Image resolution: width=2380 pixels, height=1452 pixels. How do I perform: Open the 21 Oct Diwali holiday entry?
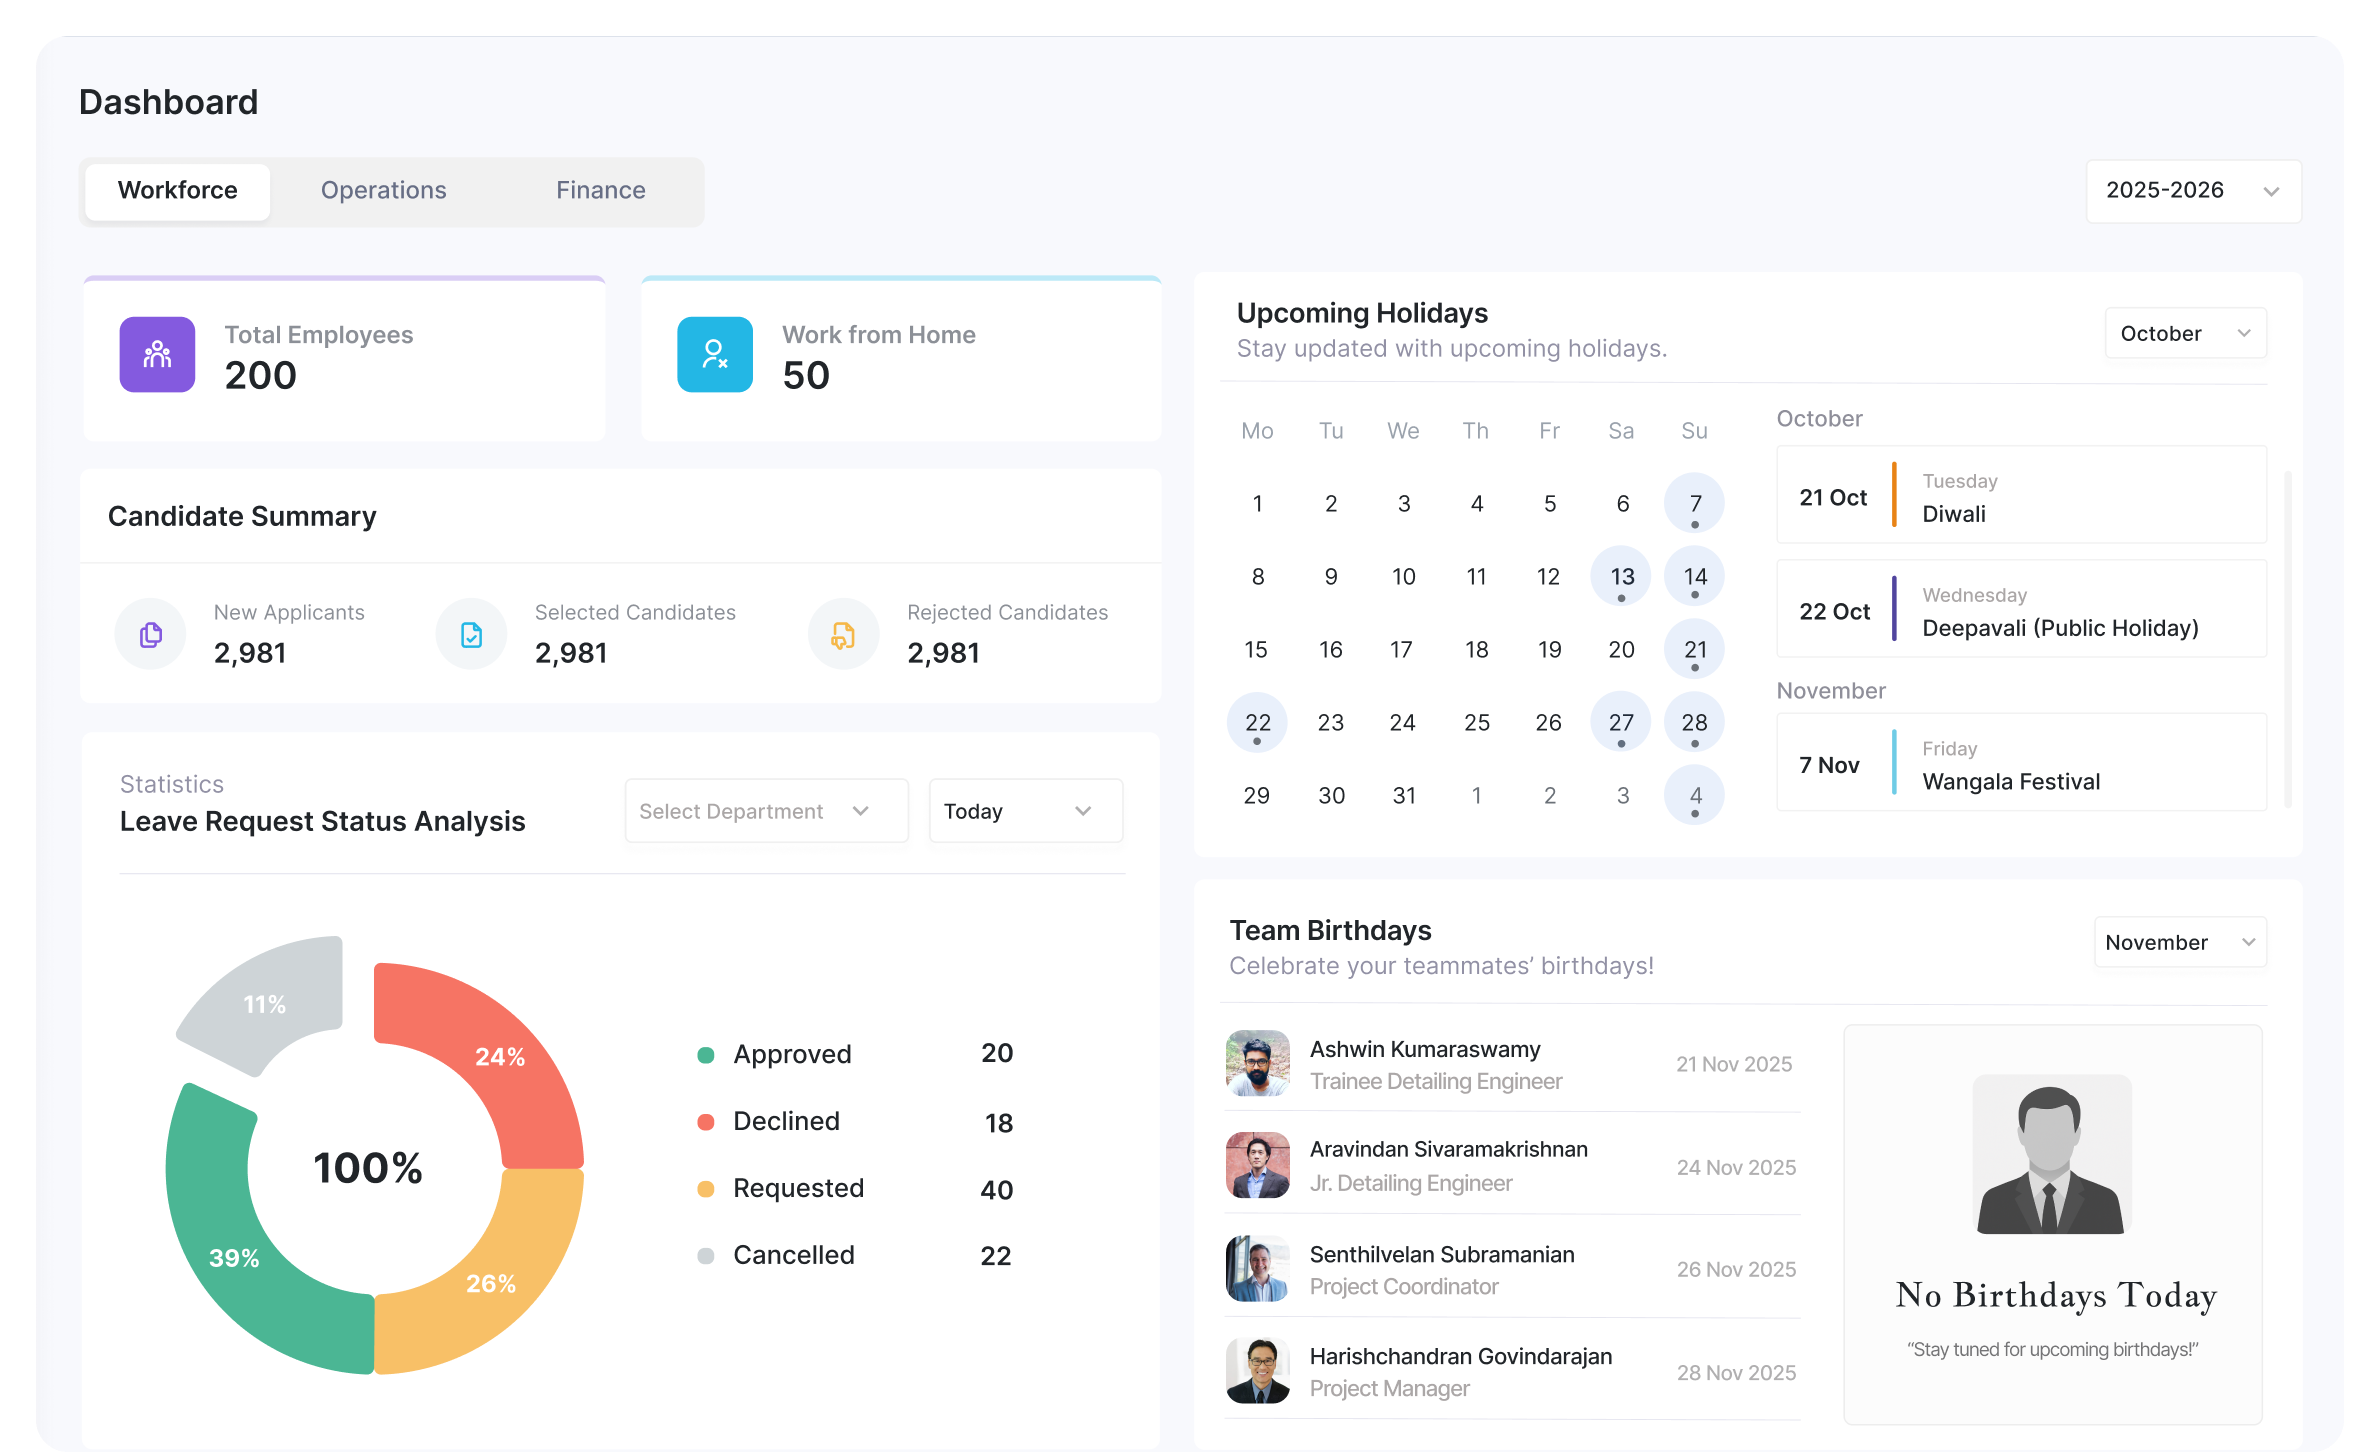tap(2020, 496)
